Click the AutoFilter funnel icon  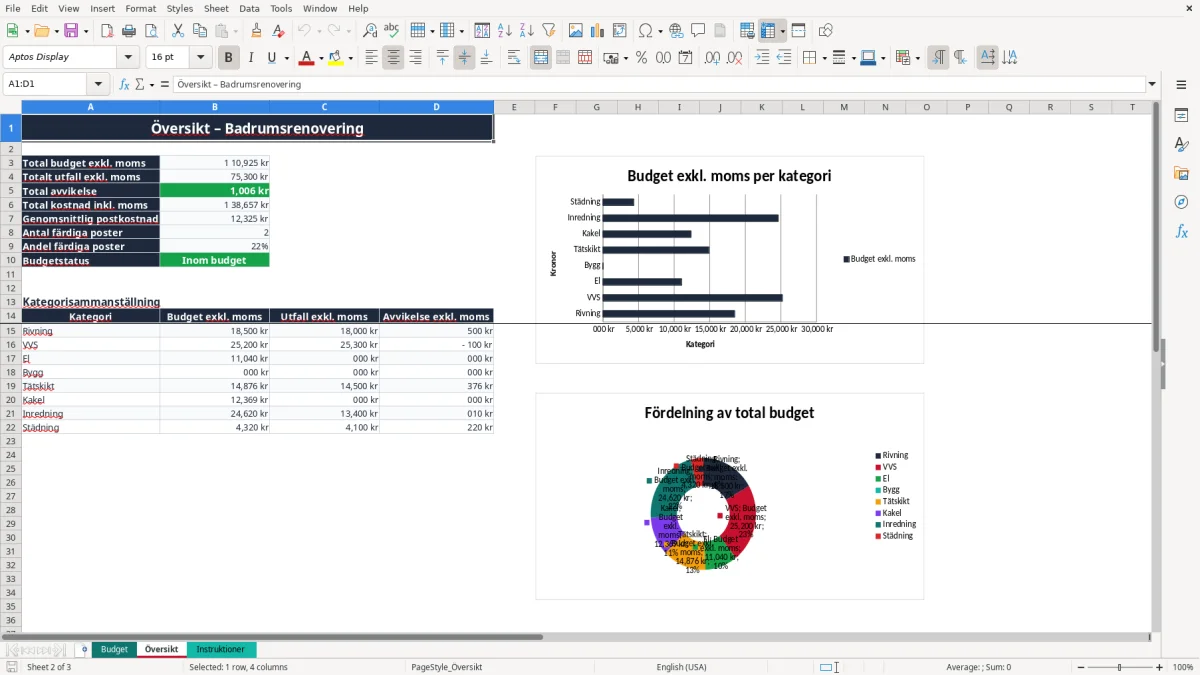point(549,31)
